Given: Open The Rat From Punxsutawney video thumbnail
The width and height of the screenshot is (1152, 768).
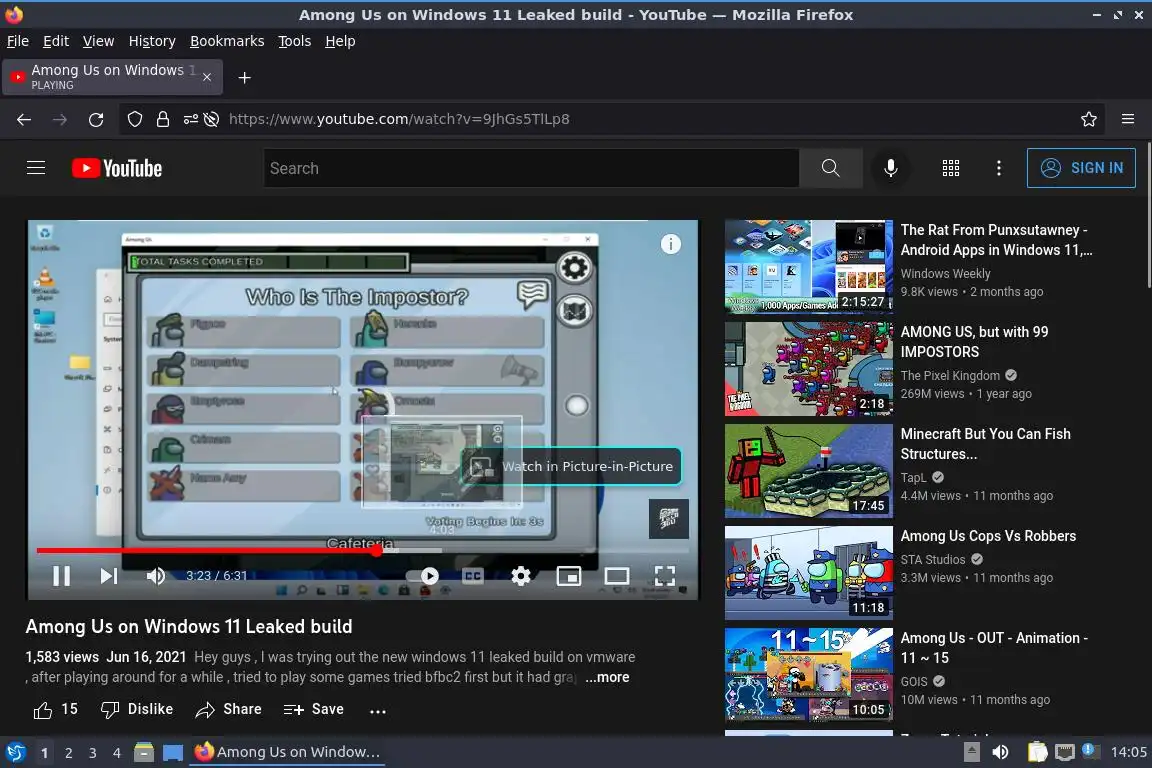Looking at the screenshot, I should coord(809,267).
